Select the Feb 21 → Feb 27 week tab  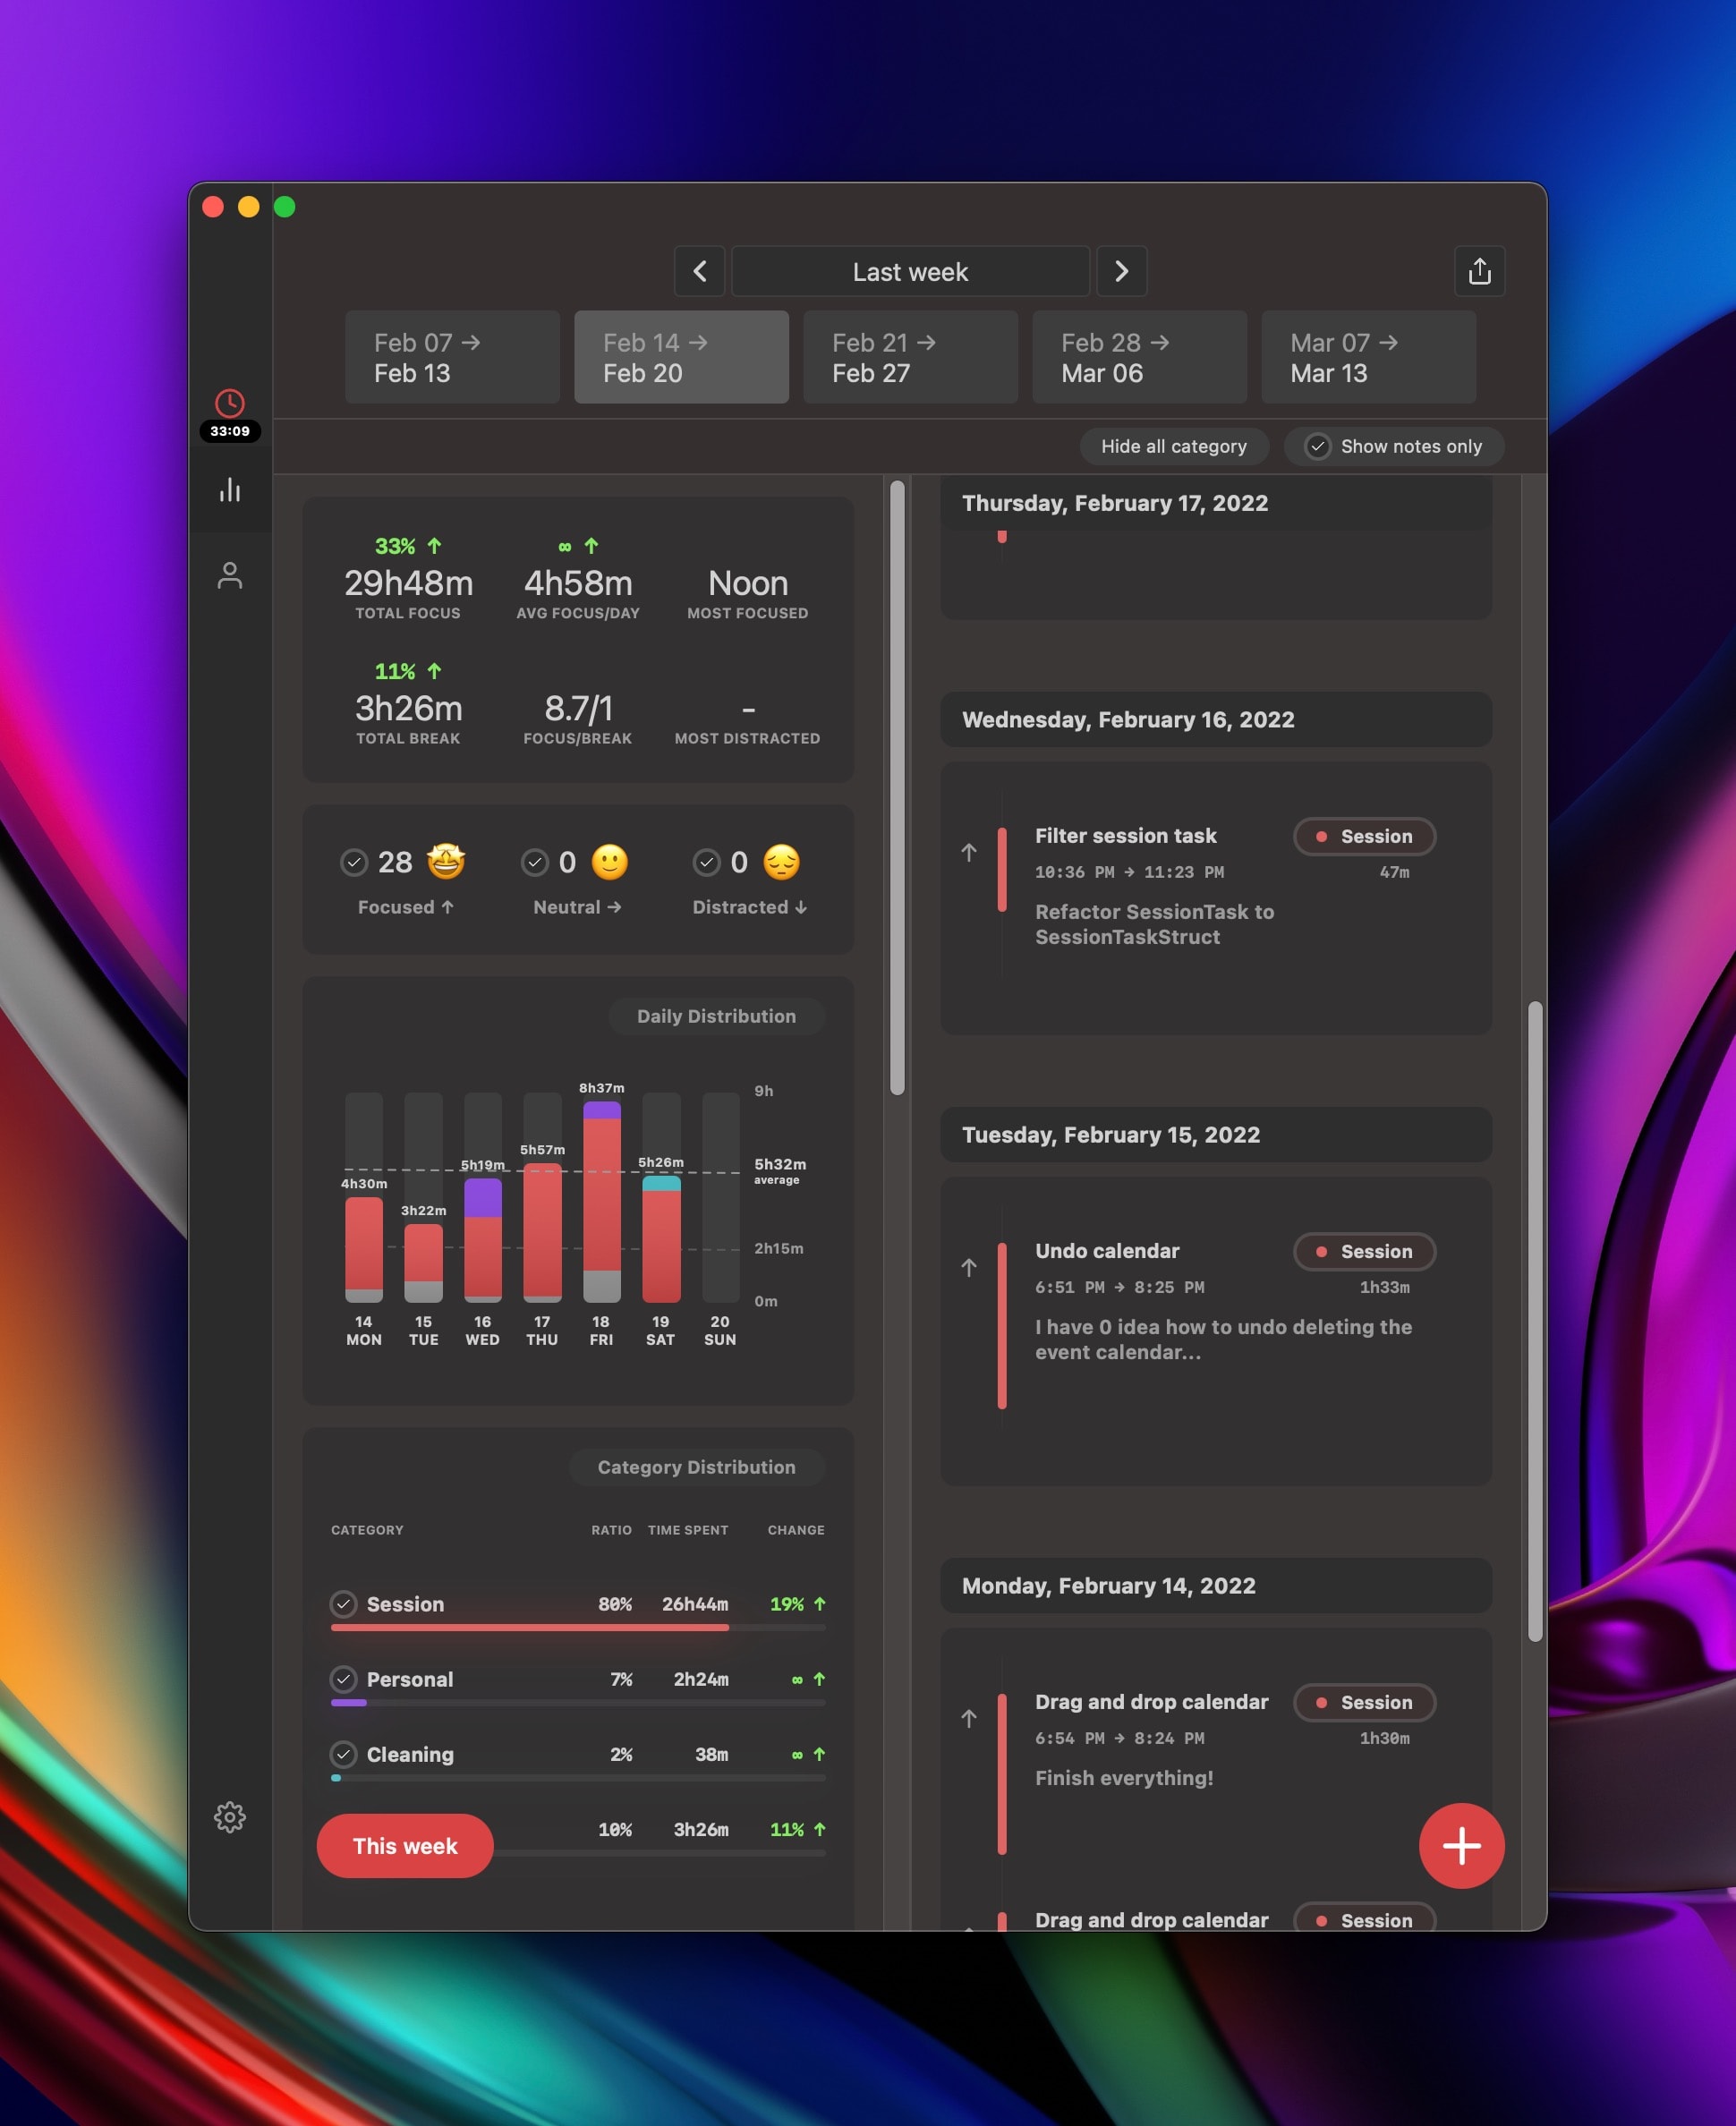pyautogui.click(x=911, y=355)
